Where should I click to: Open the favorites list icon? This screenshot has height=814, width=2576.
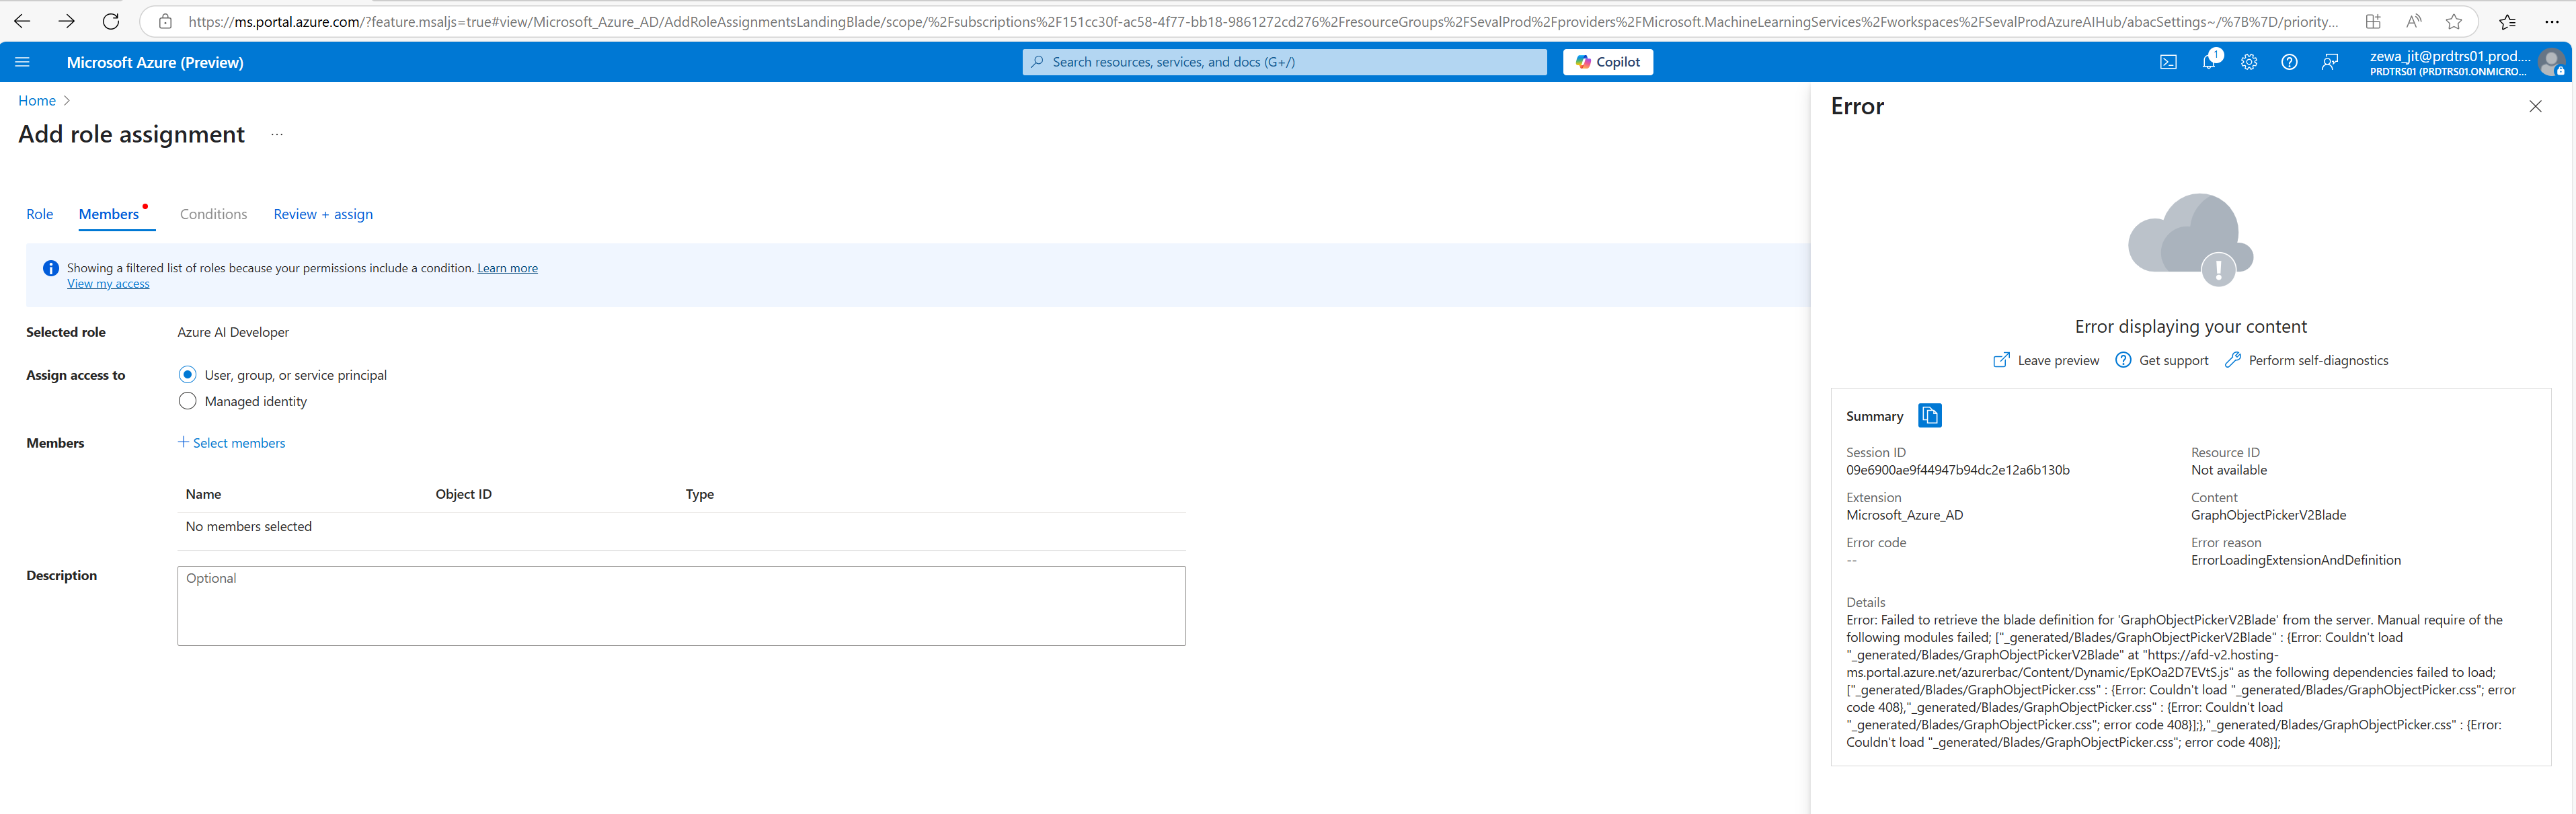[x=2507, y=21]
